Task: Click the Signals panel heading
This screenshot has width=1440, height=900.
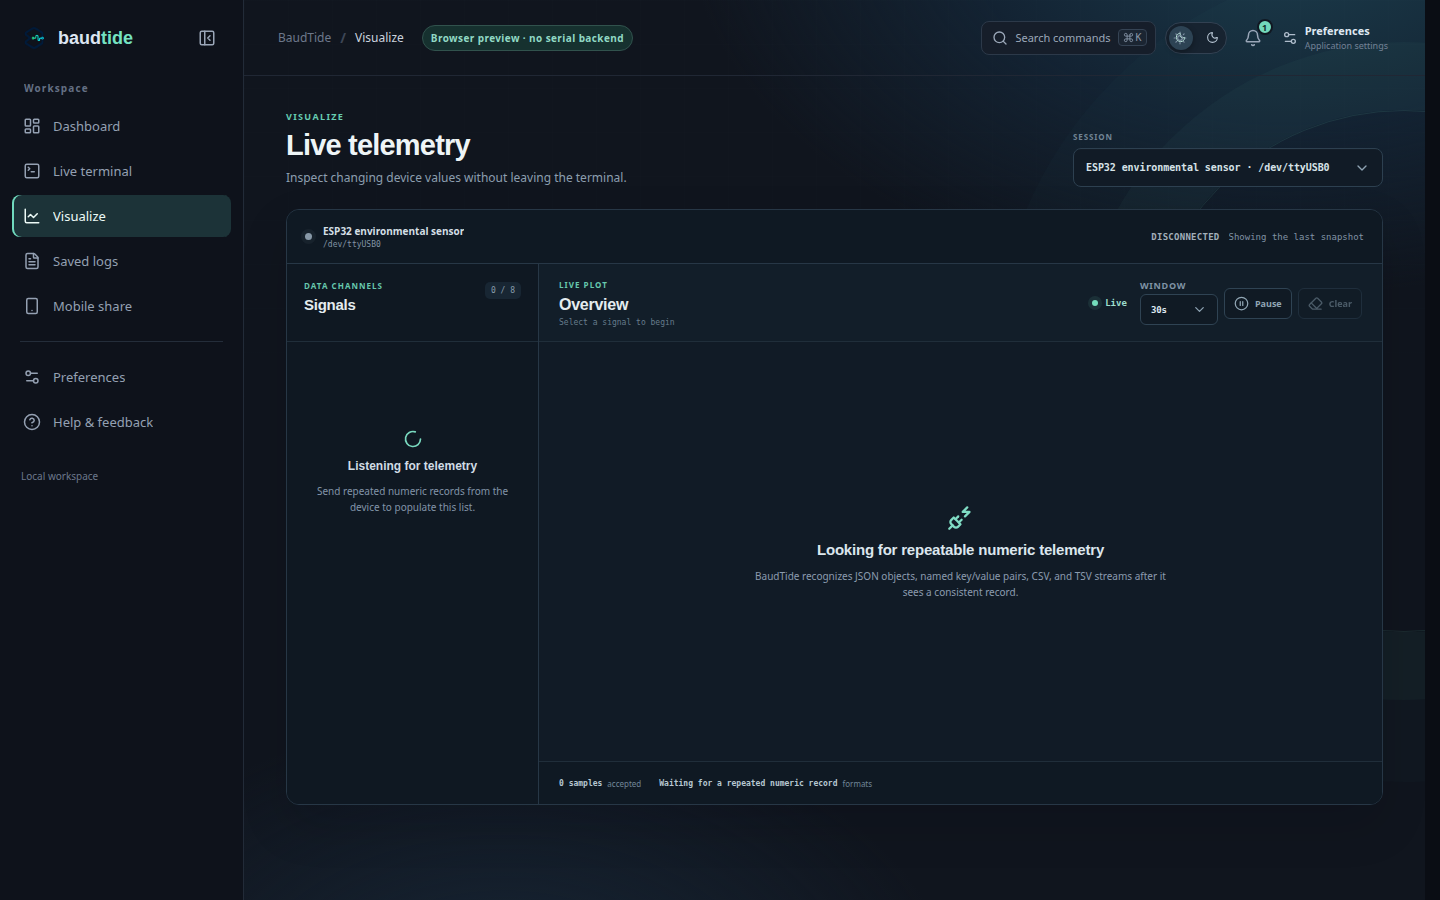Action: click(330, 305)
